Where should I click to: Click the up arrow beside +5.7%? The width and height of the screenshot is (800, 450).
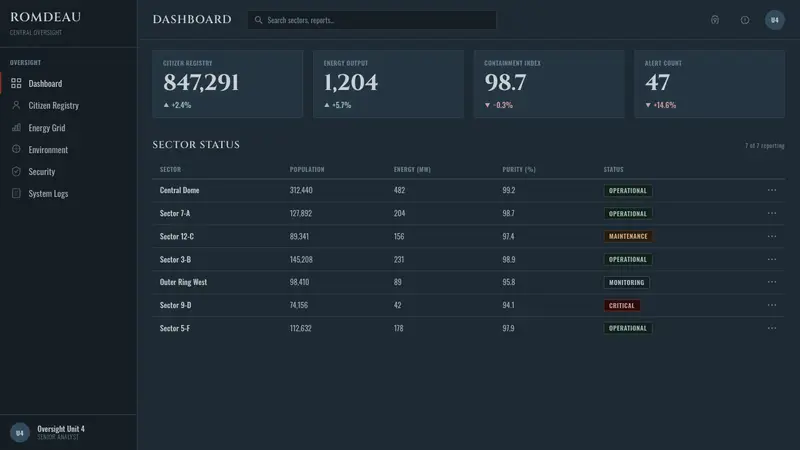click(x=327, y=105)
